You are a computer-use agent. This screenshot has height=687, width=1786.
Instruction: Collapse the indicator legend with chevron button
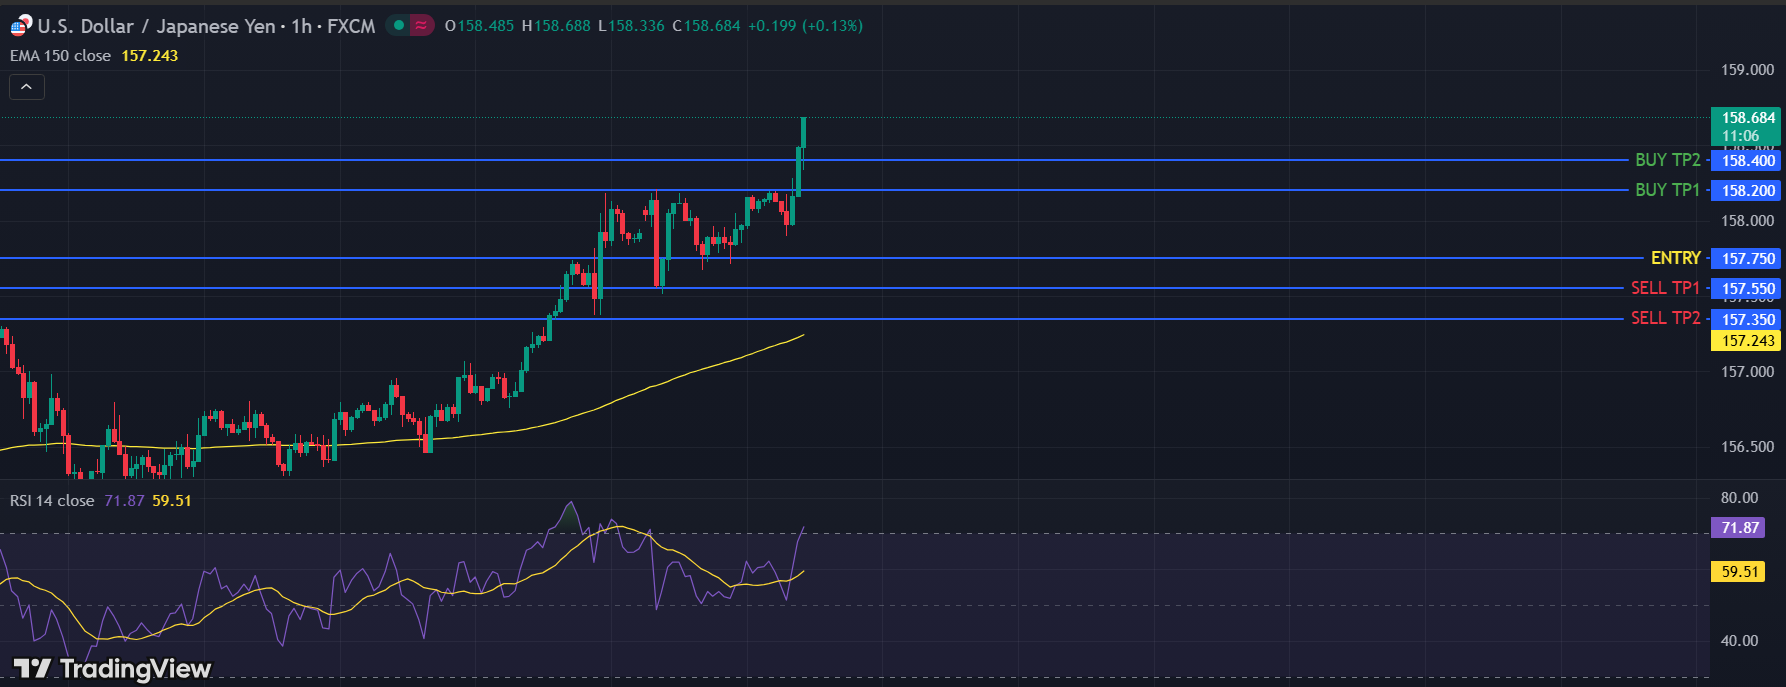tap(27, 88)
